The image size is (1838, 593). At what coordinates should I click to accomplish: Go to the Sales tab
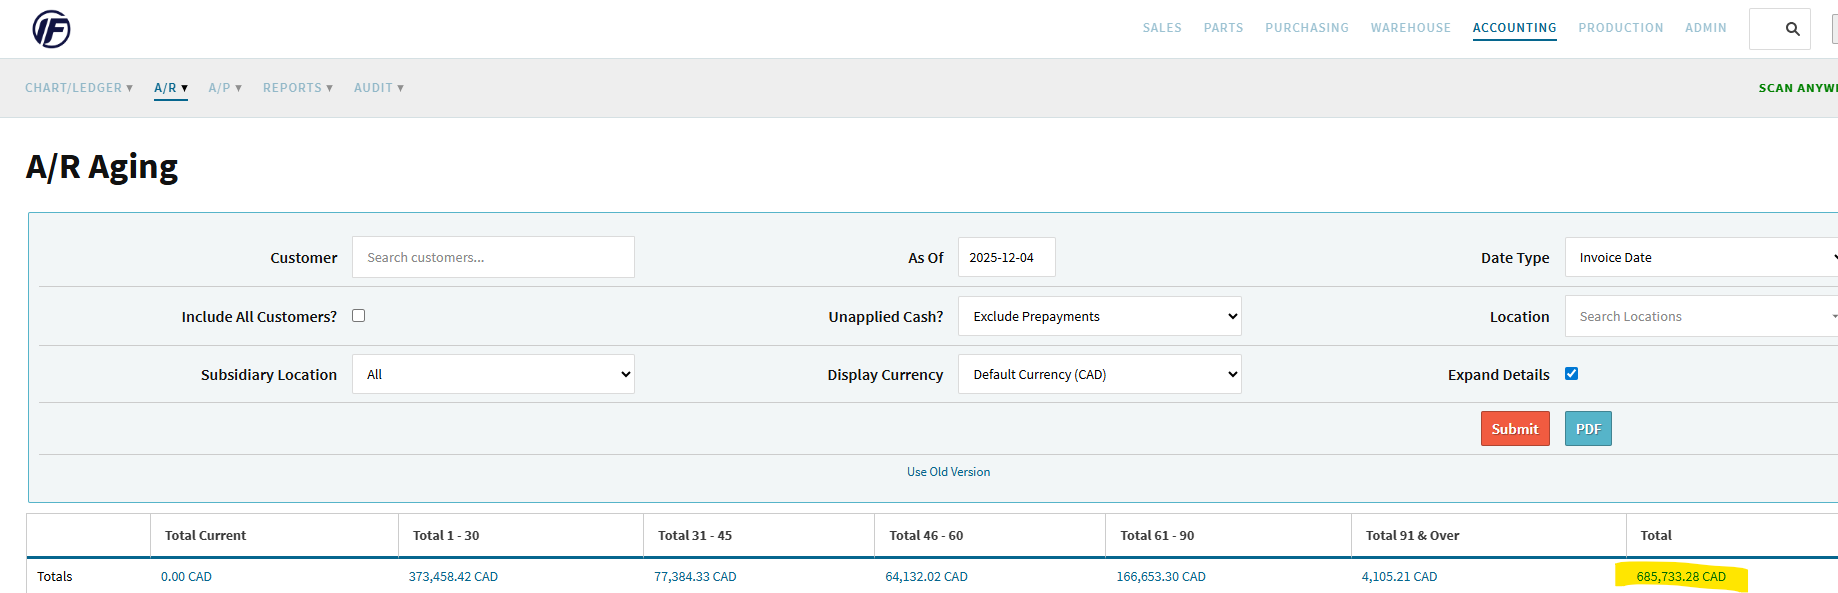(1162, 28)
